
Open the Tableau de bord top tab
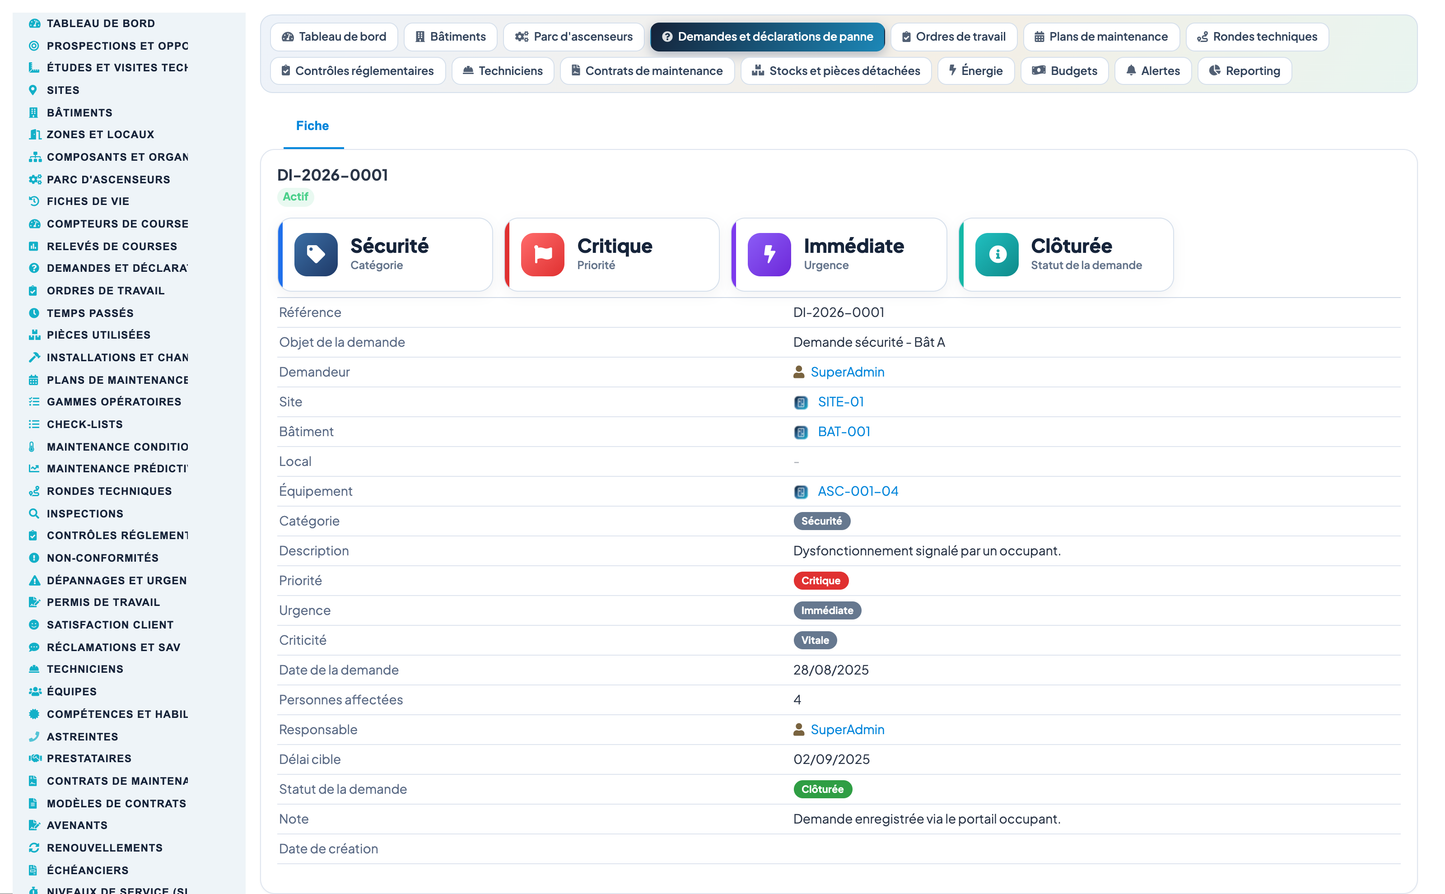[334, 37]
